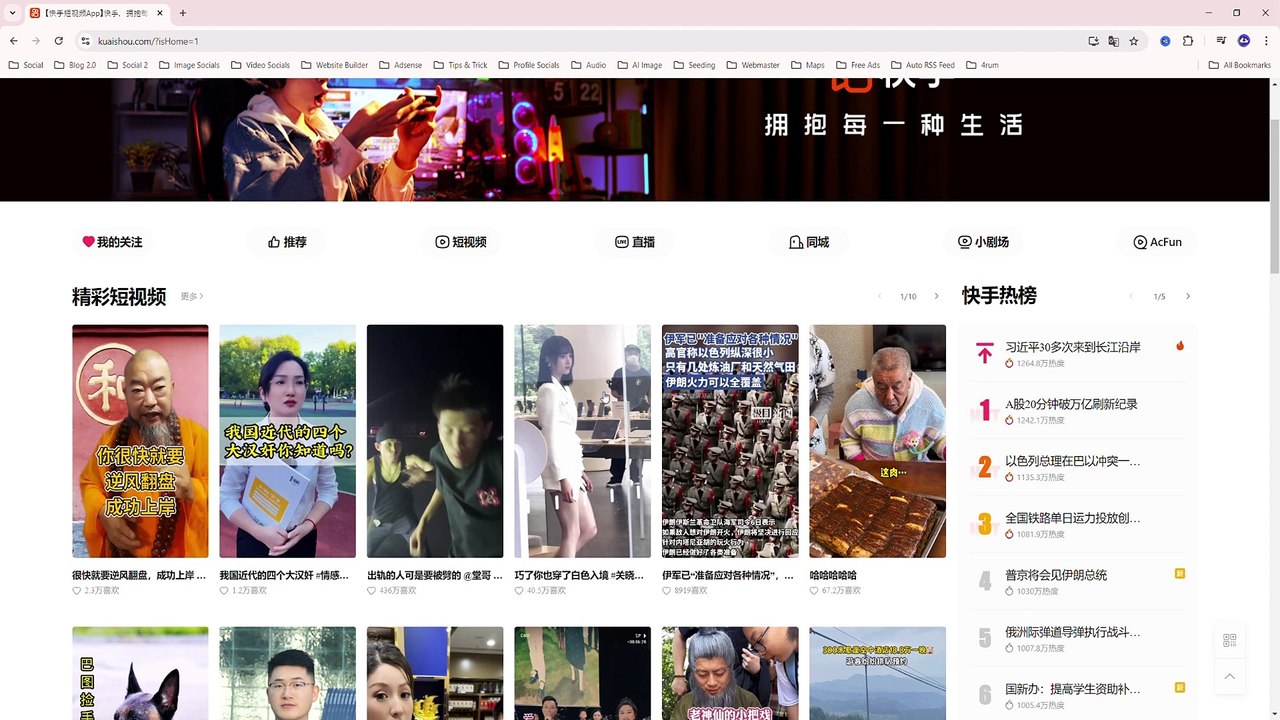1280x720 pixels.
Task: Open the Tips & Trick bookmark folder
Action: [x=460, y=65]
